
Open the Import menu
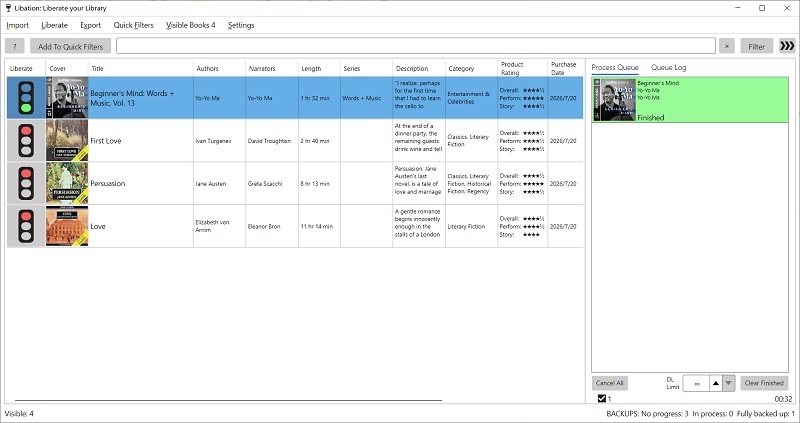(17, 25)
